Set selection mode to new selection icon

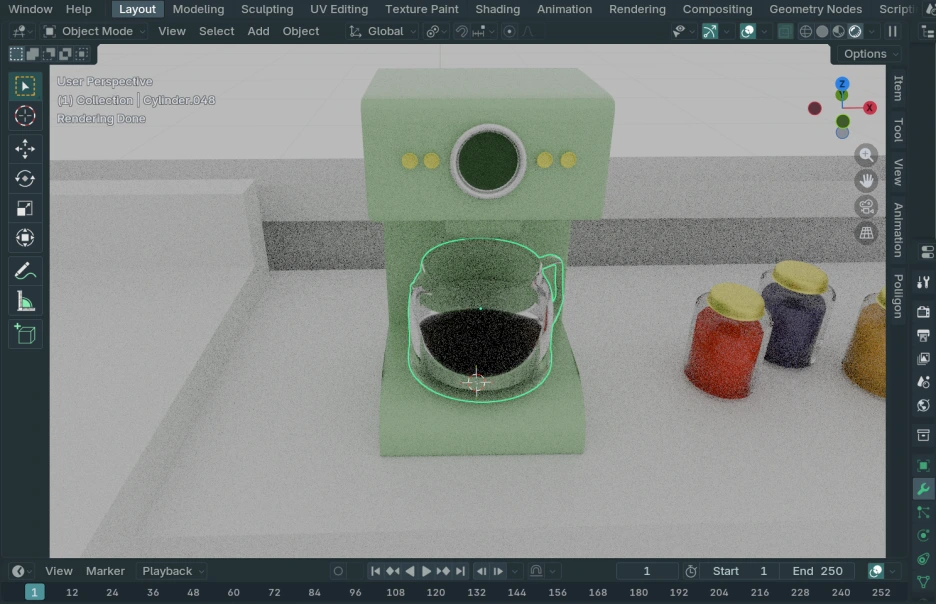[16, 54]
